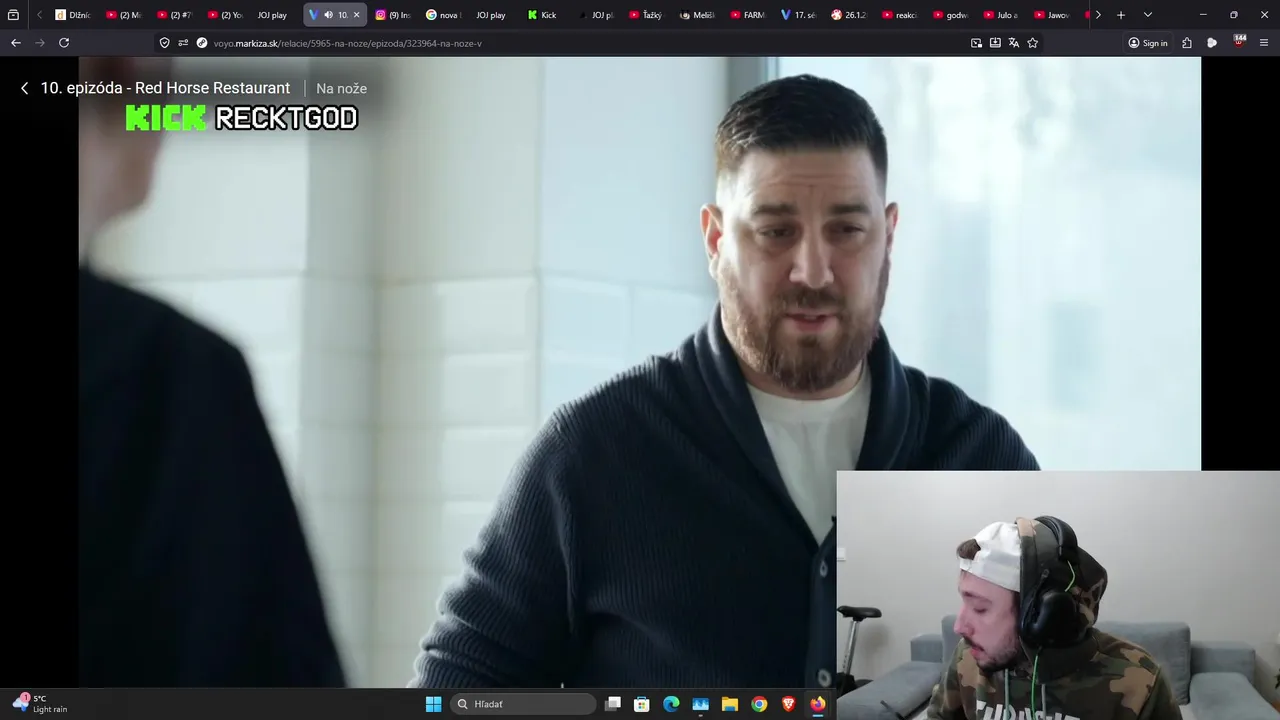
Task: Open the tracking protection shield icon
Action: point(165,43)
